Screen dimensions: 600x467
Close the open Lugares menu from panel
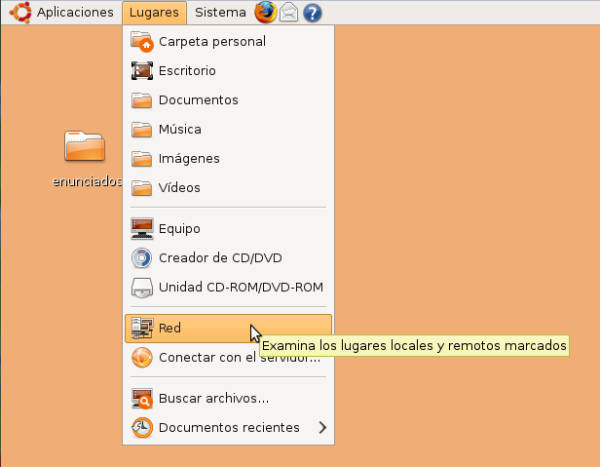tap(155, 12)
